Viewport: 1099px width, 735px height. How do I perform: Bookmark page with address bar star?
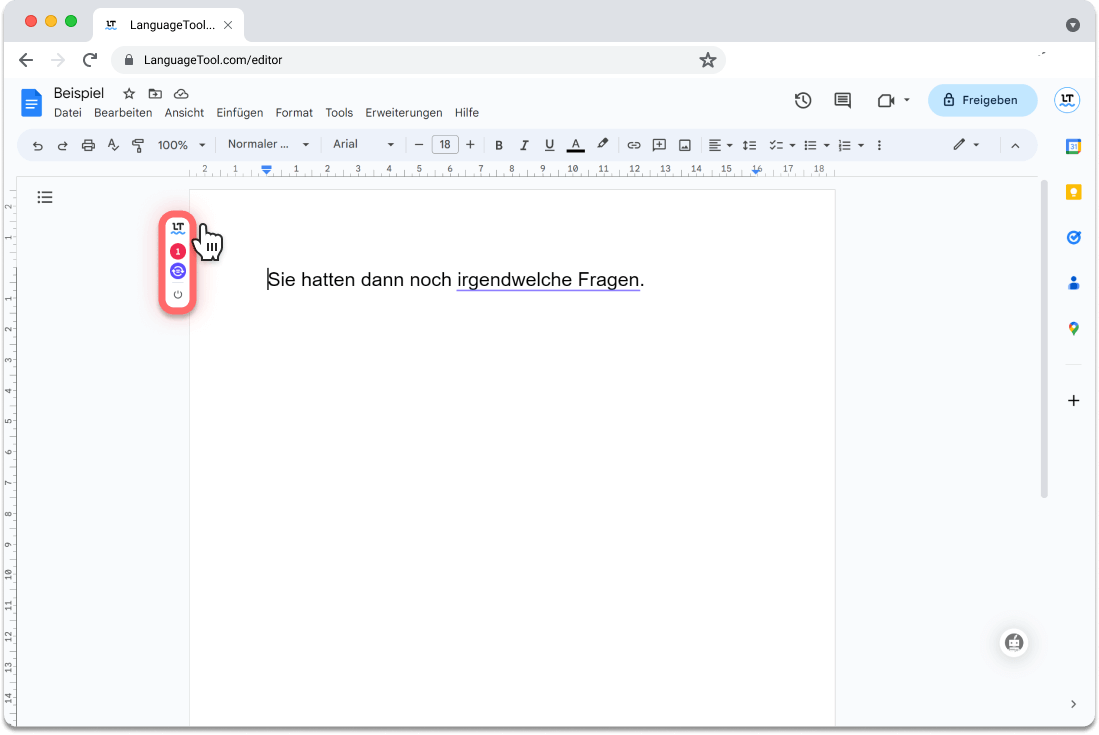tap(707, 60)
